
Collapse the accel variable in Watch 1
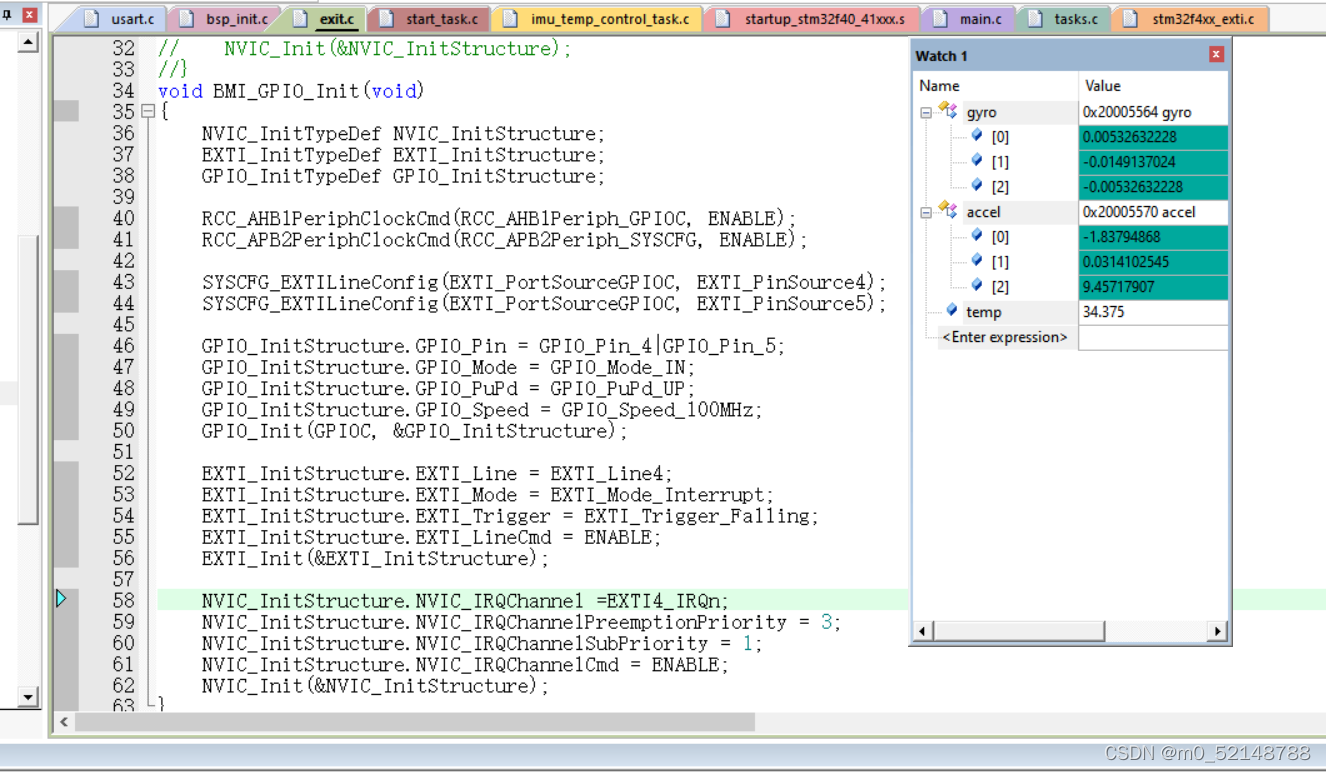click(x=926, y=212)
